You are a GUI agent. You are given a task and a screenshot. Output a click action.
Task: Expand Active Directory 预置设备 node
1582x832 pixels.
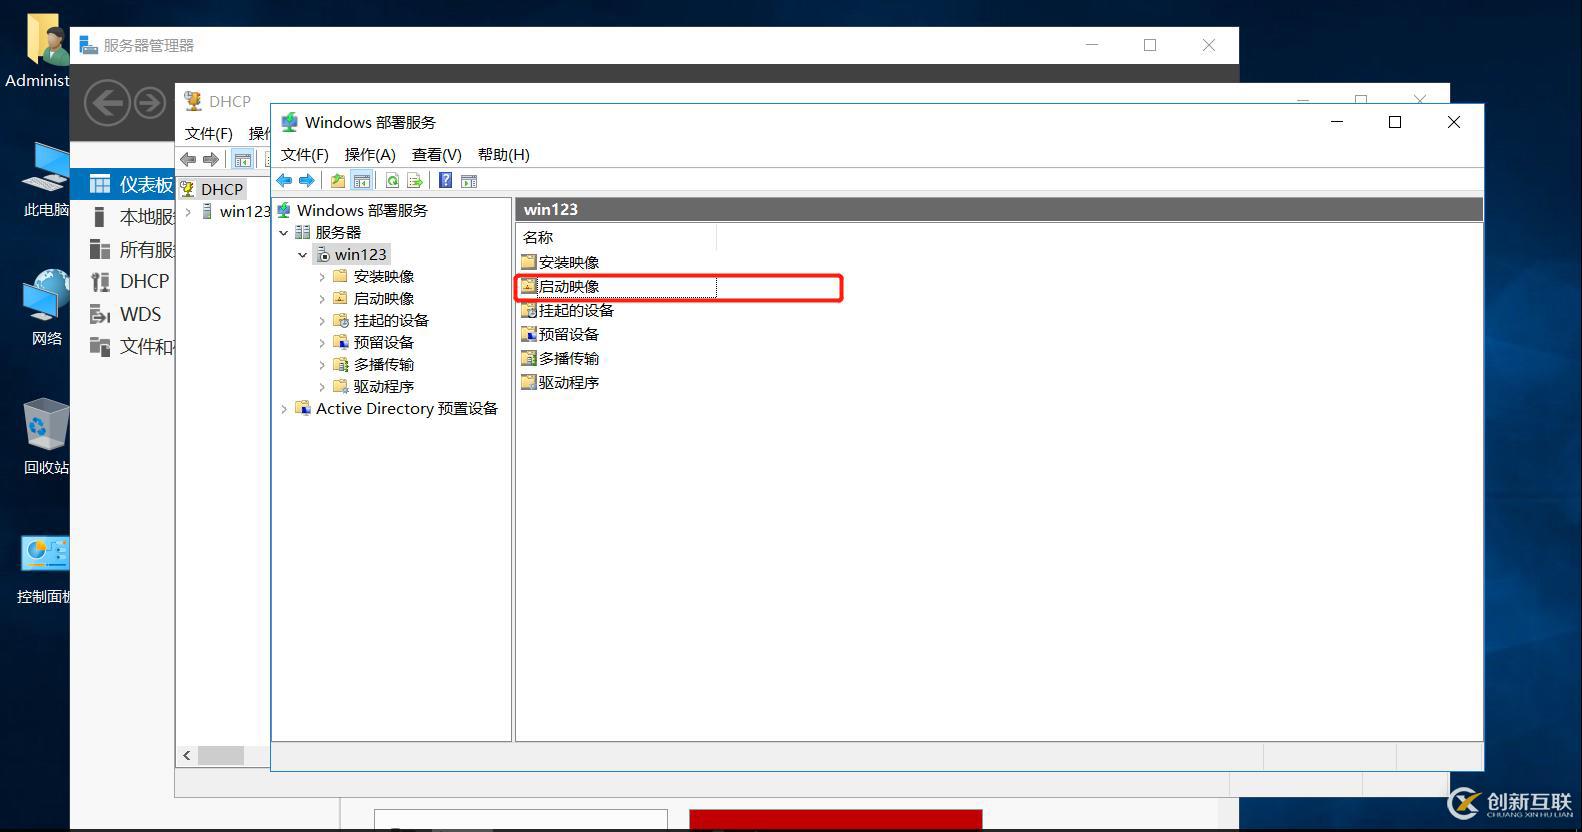coord(284,409)
